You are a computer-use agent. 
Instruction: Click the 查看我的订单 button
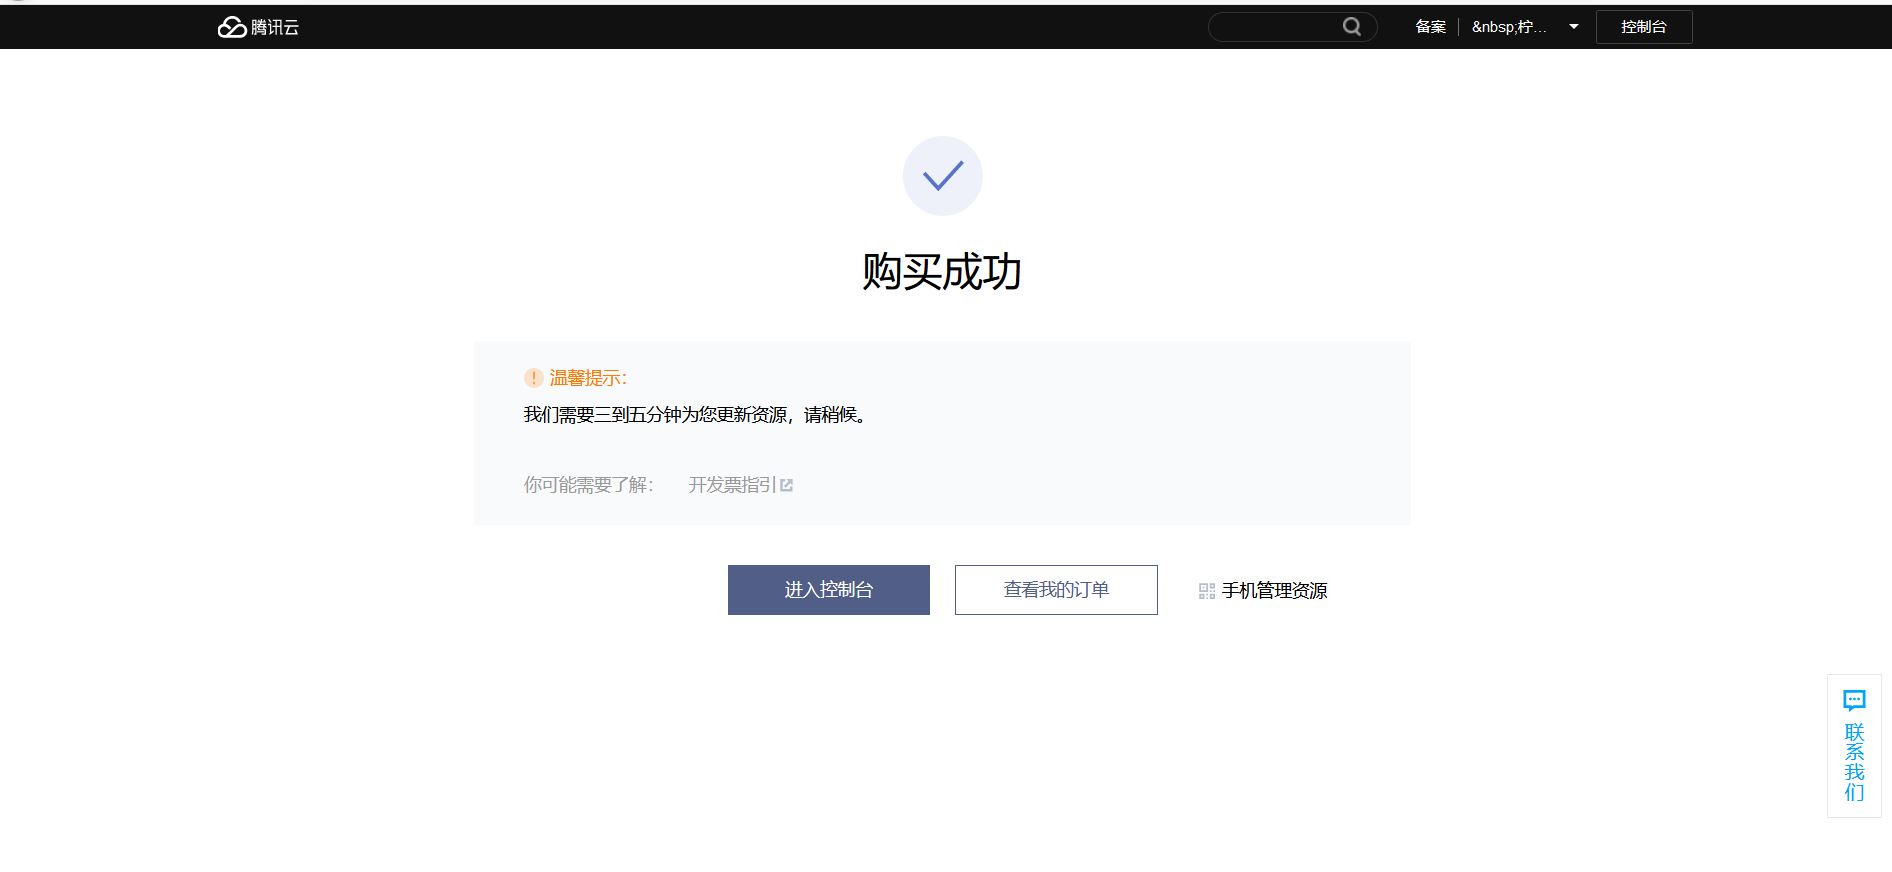(1056, 590)
